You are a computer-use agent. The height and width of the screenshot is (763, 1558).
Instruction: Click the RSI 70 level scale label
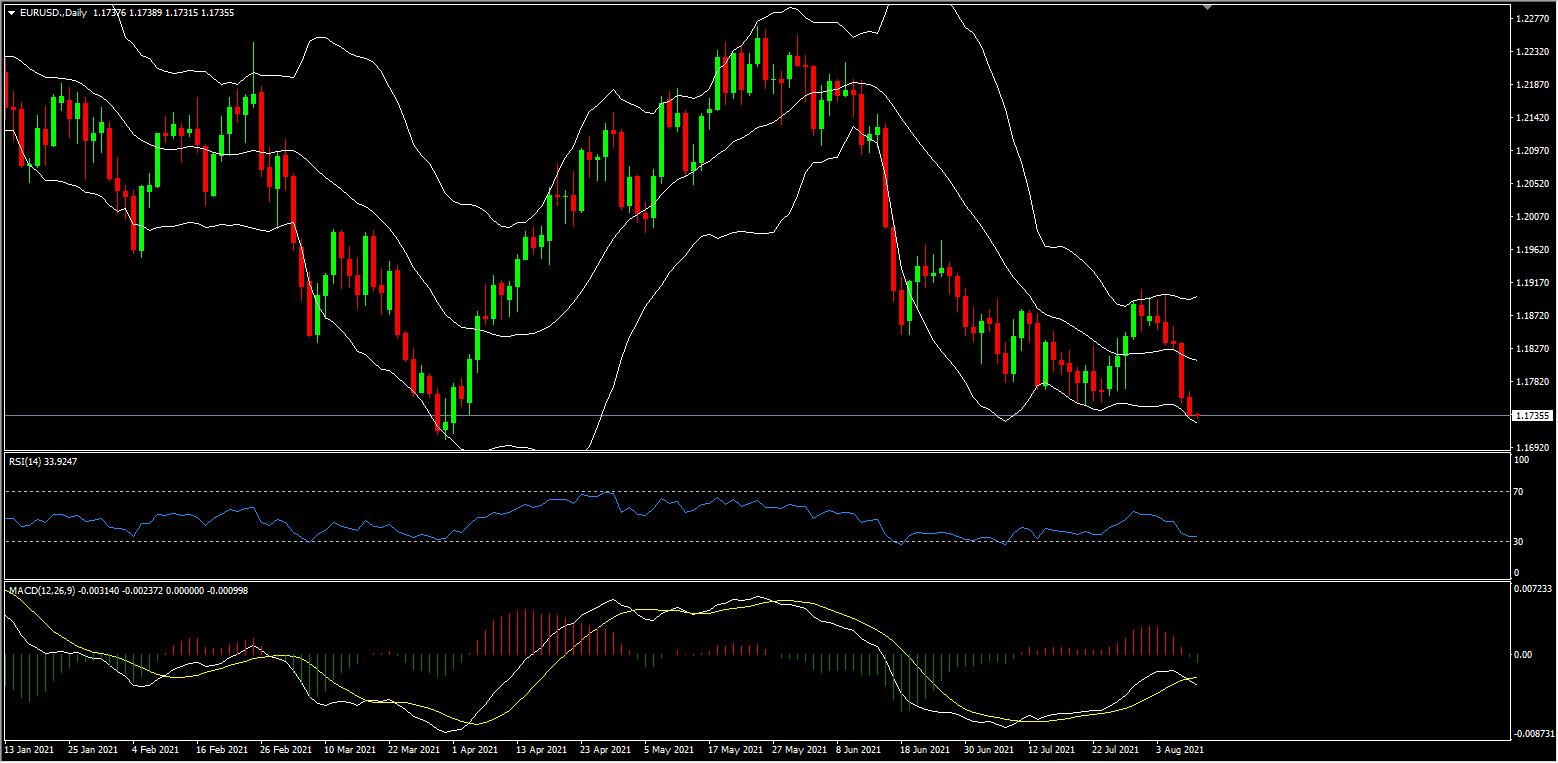[x=1521, y=492]
